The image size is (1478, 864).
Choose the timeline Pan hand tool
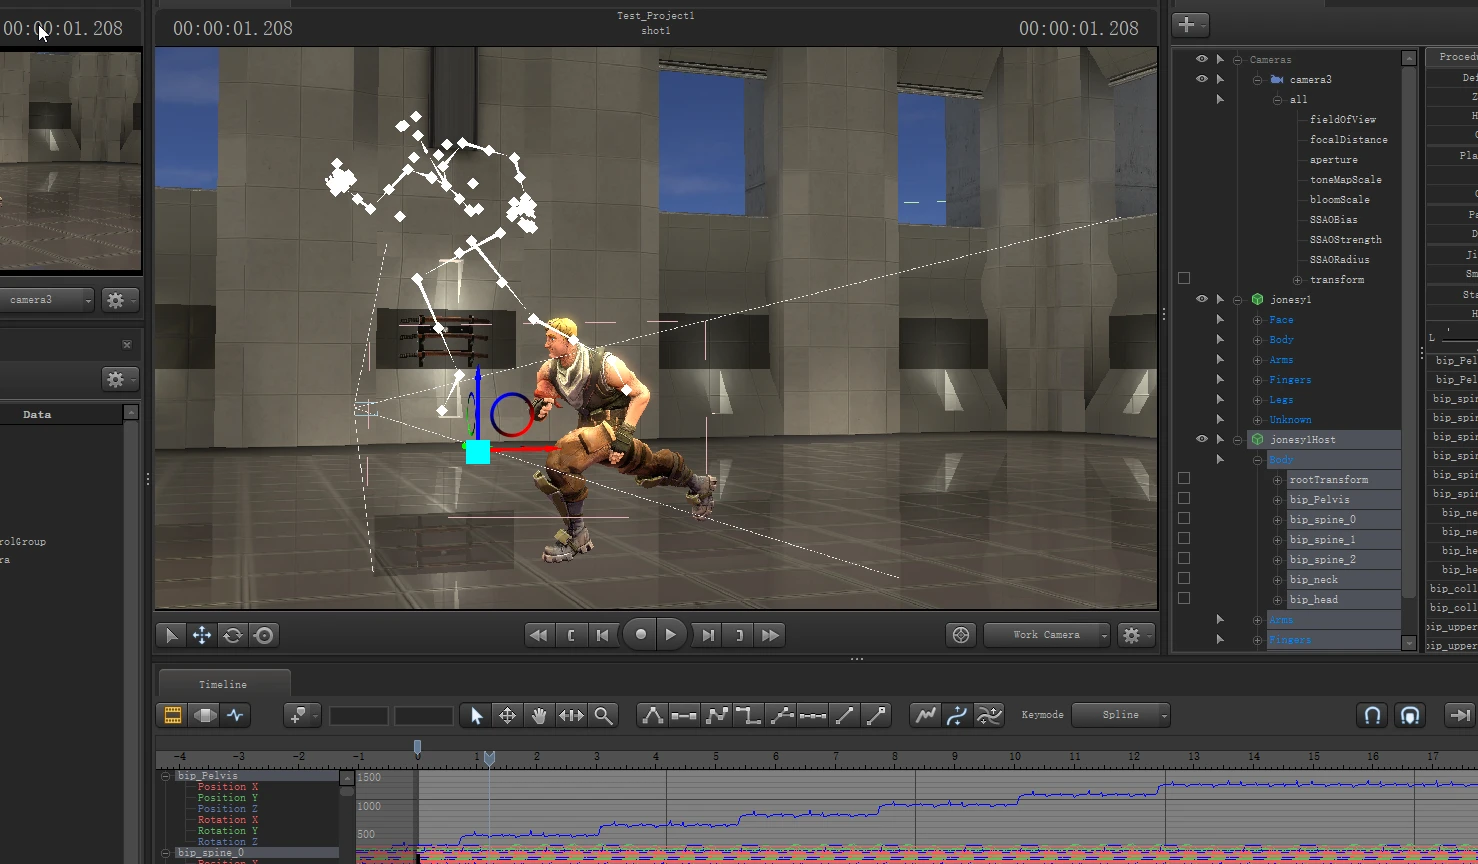pyautogui.click(x=539, y=715)
